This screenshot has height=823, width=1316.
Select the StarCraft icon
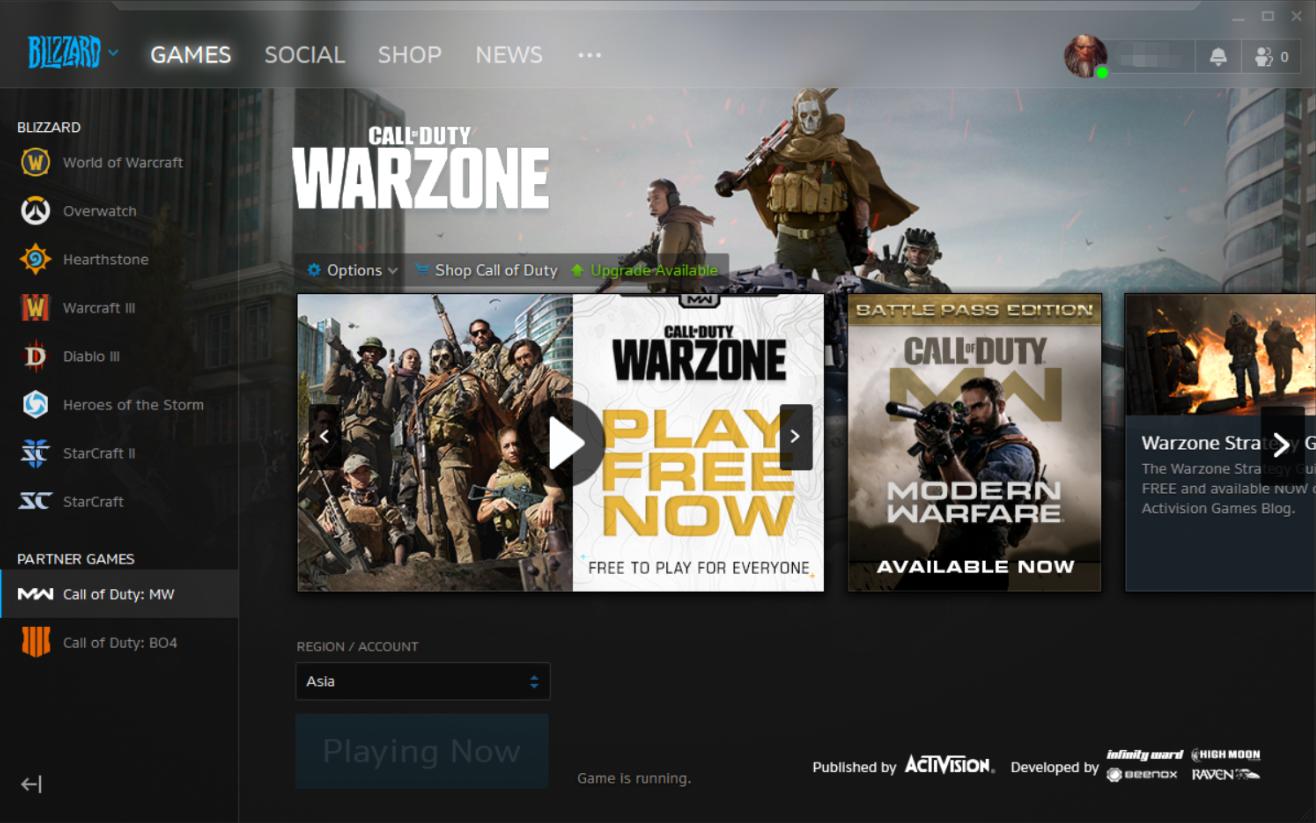[x=35, y=502]
